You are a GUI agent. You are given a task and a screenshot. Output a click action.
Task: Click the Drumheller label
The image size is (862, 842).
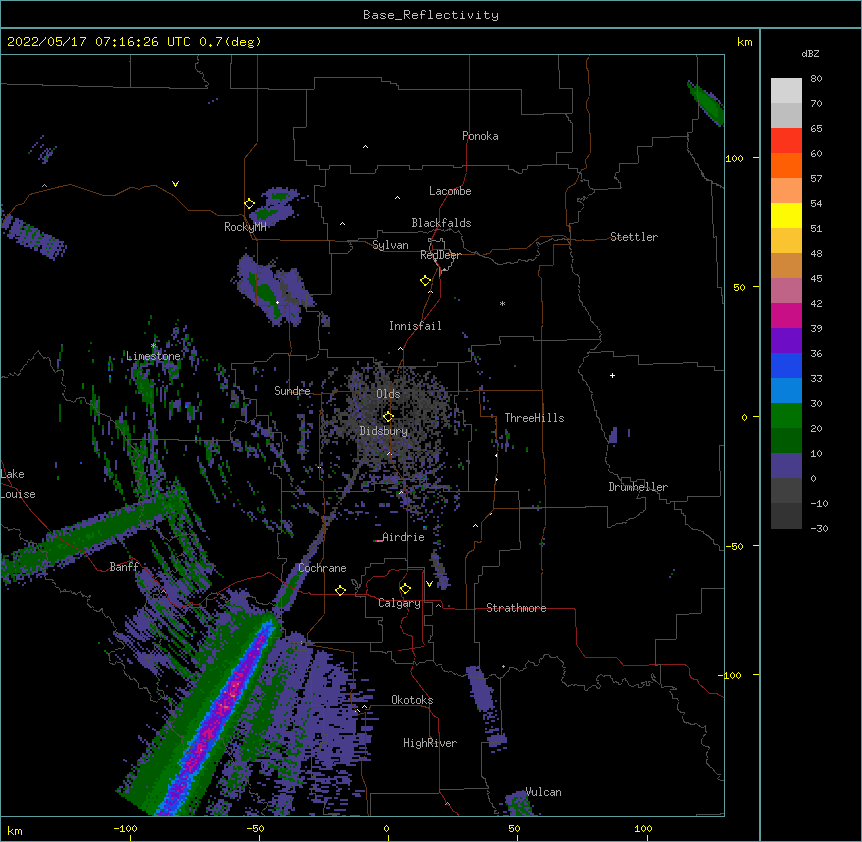pyautogui.click(x=638, y=487)
